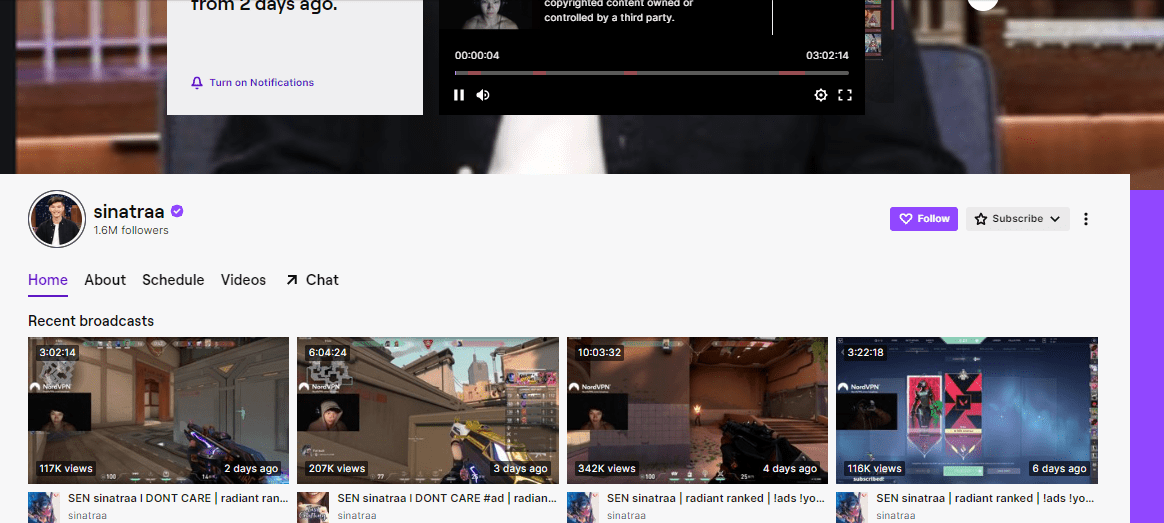The height and width of the screenshot is (523, 1164).
Task: Click sinatraa name under the 4 days ago video
Action: click(x=626, y=516)
